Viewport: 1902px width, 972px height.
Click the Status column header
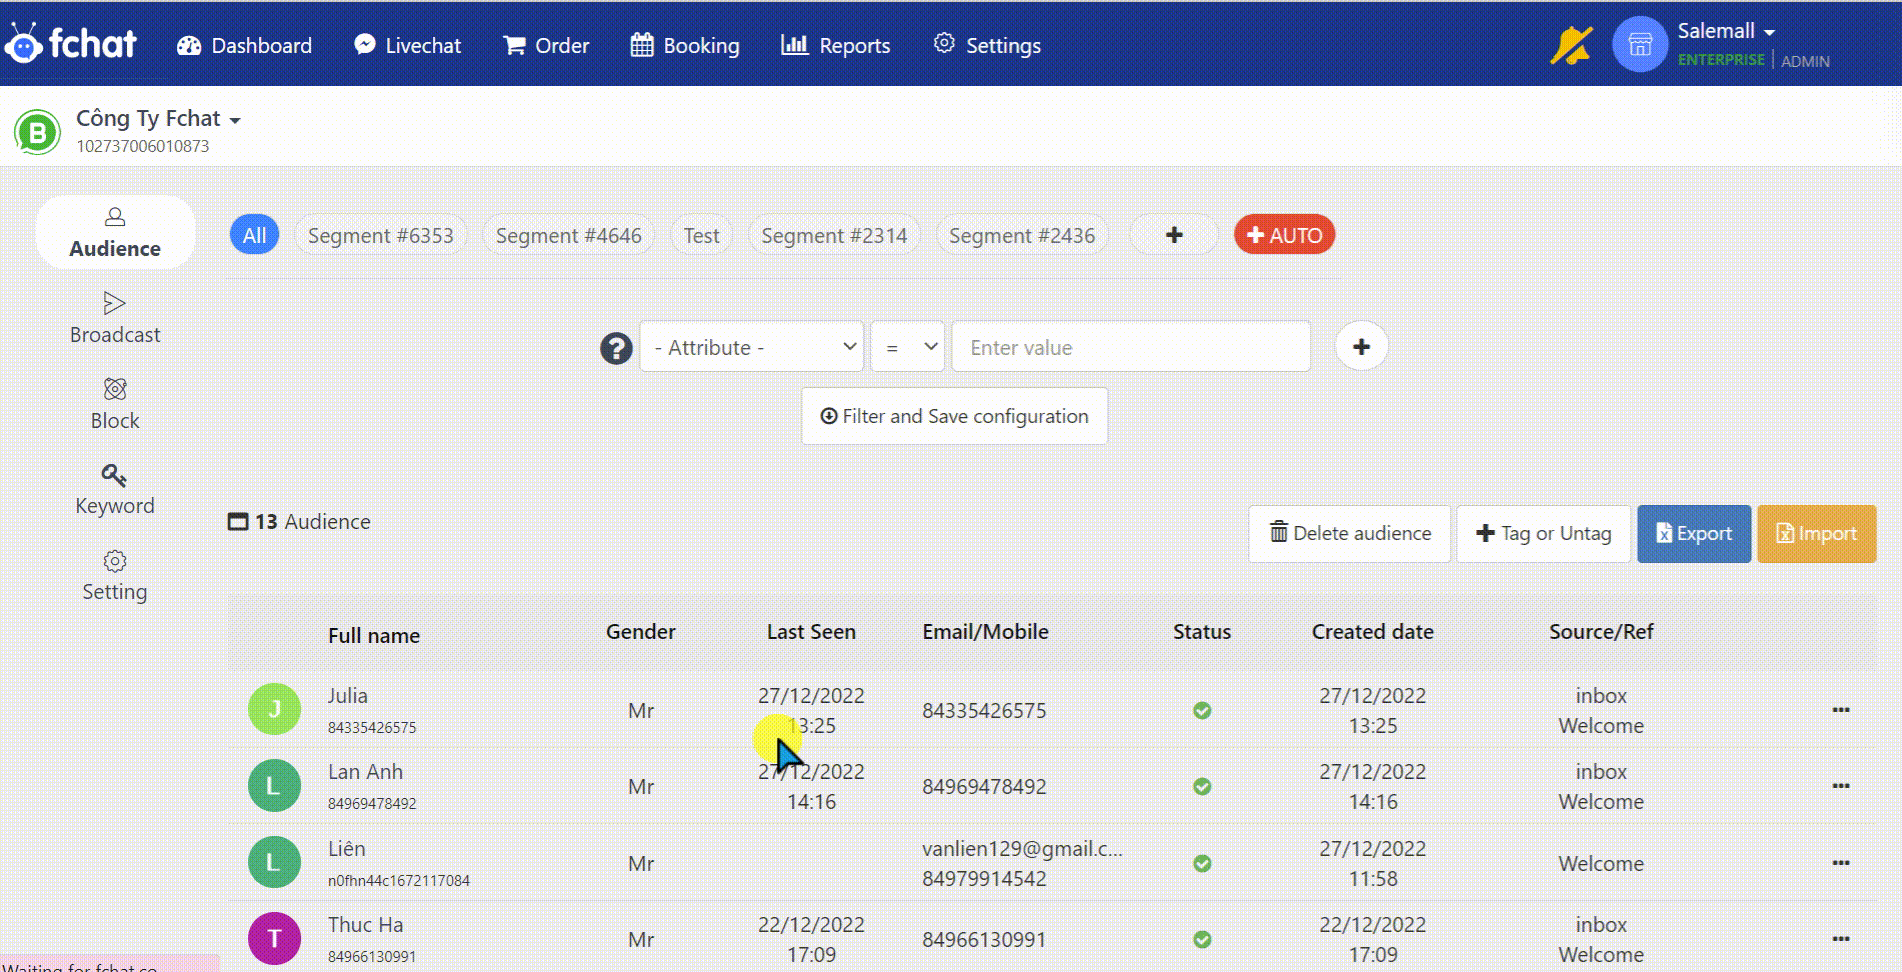1202,631
